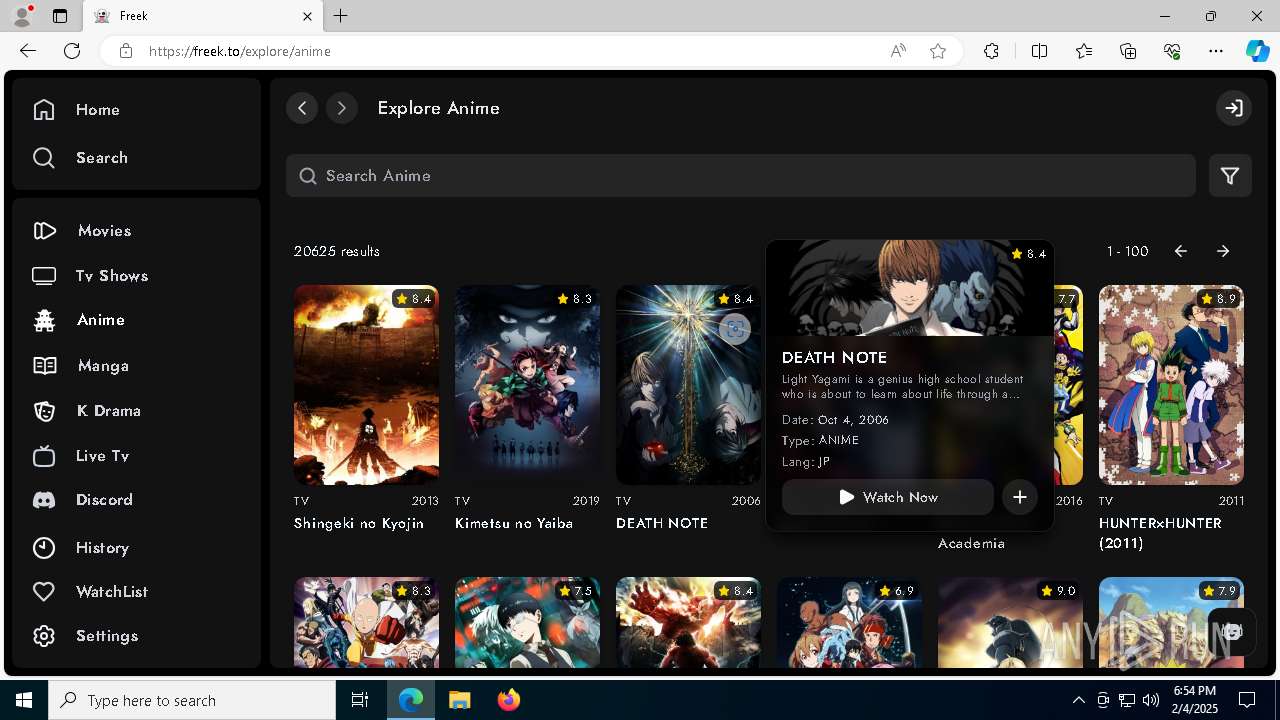Click the Manga book icon
Viewport: 1280px width, 720px height.
tap(44, 366)
